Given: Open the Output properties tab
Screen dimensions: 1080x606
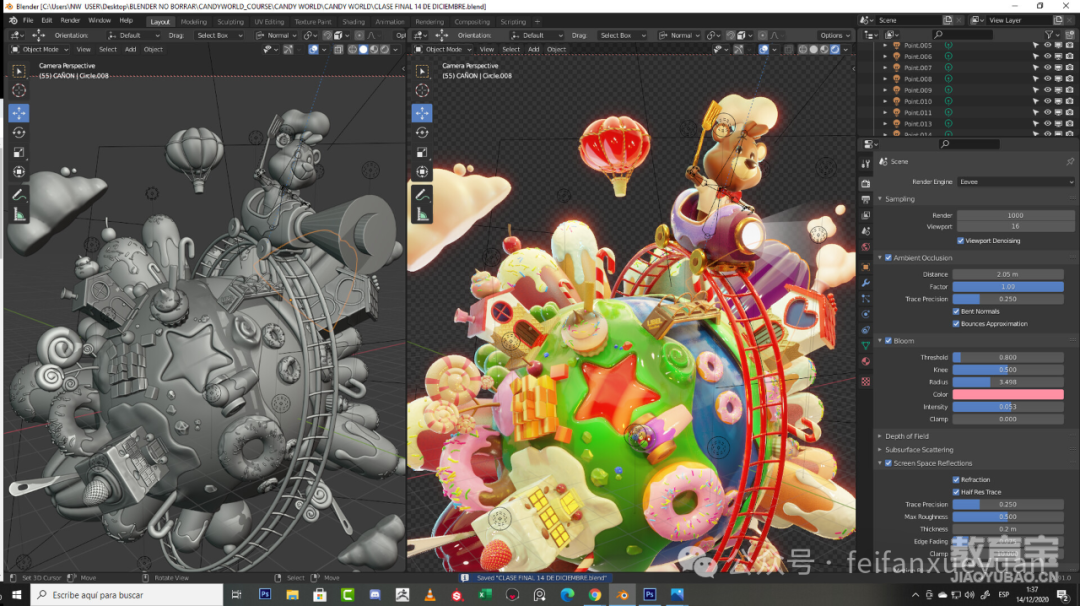Looking at the screenshot, I should [x=866, y=200].
